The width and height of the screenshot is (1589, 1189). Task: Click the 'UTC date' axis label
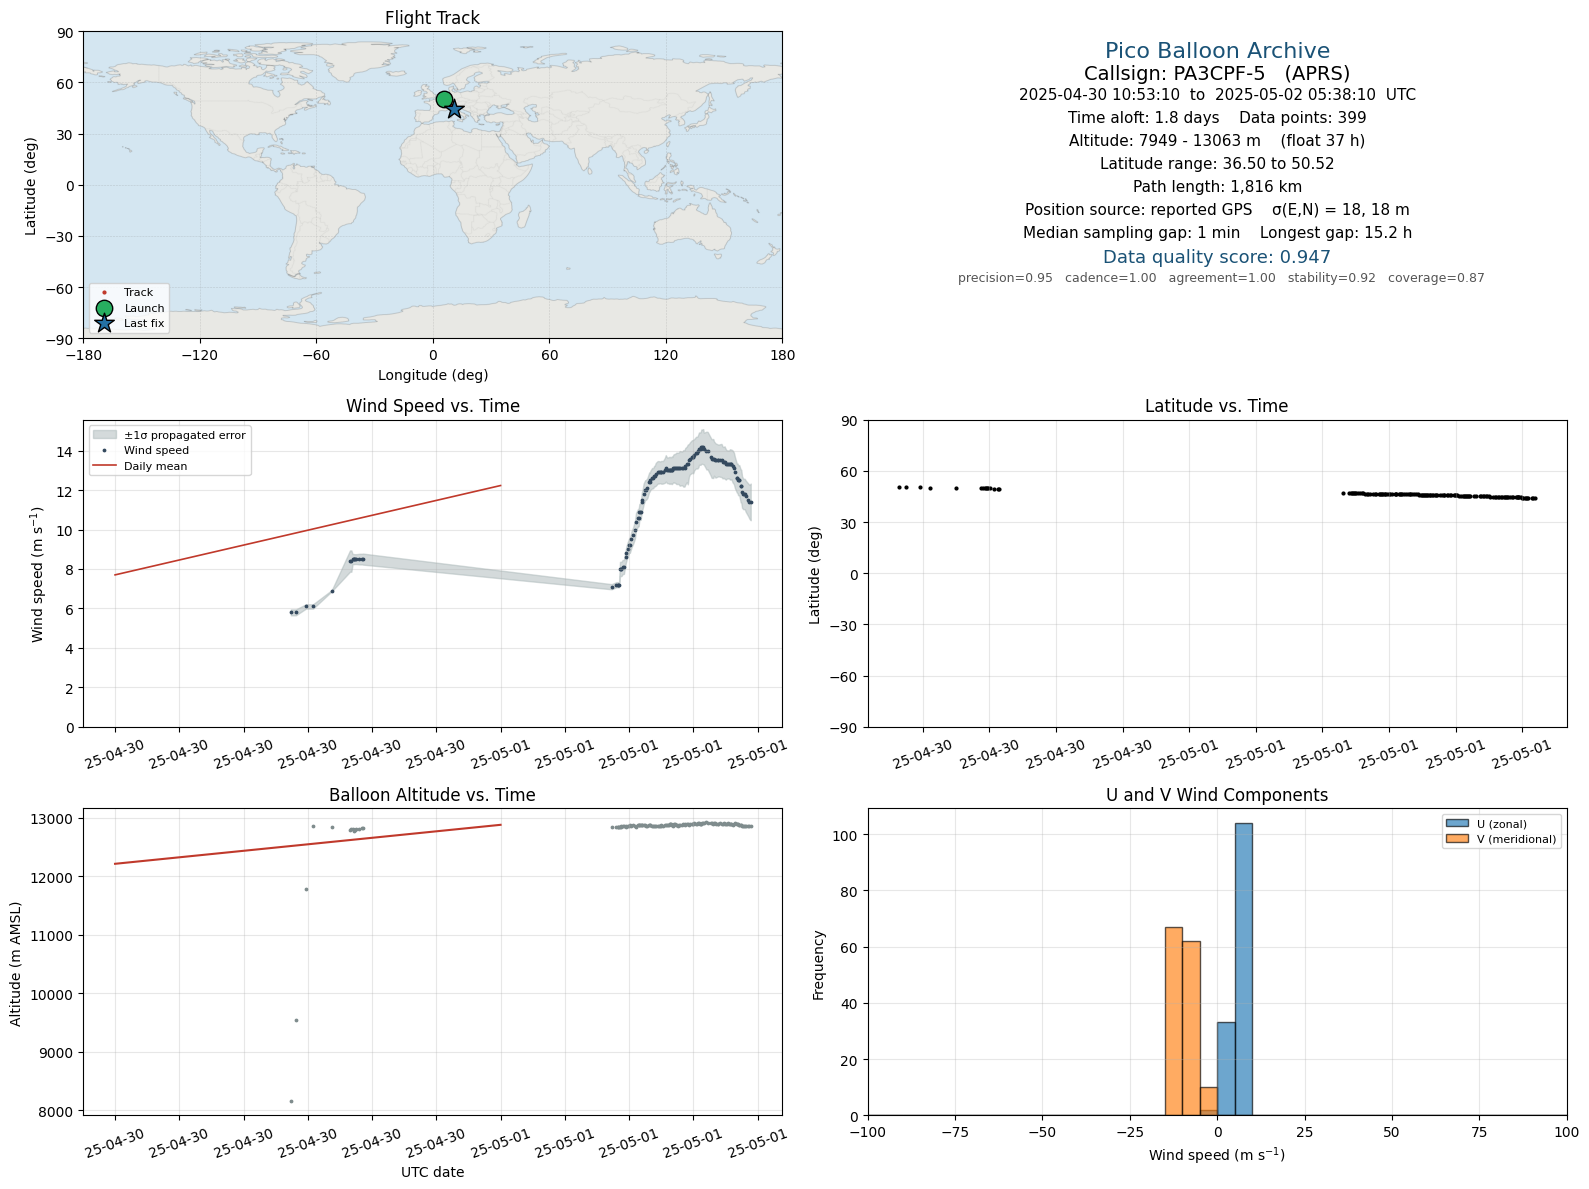click(x=432, y=1172)
